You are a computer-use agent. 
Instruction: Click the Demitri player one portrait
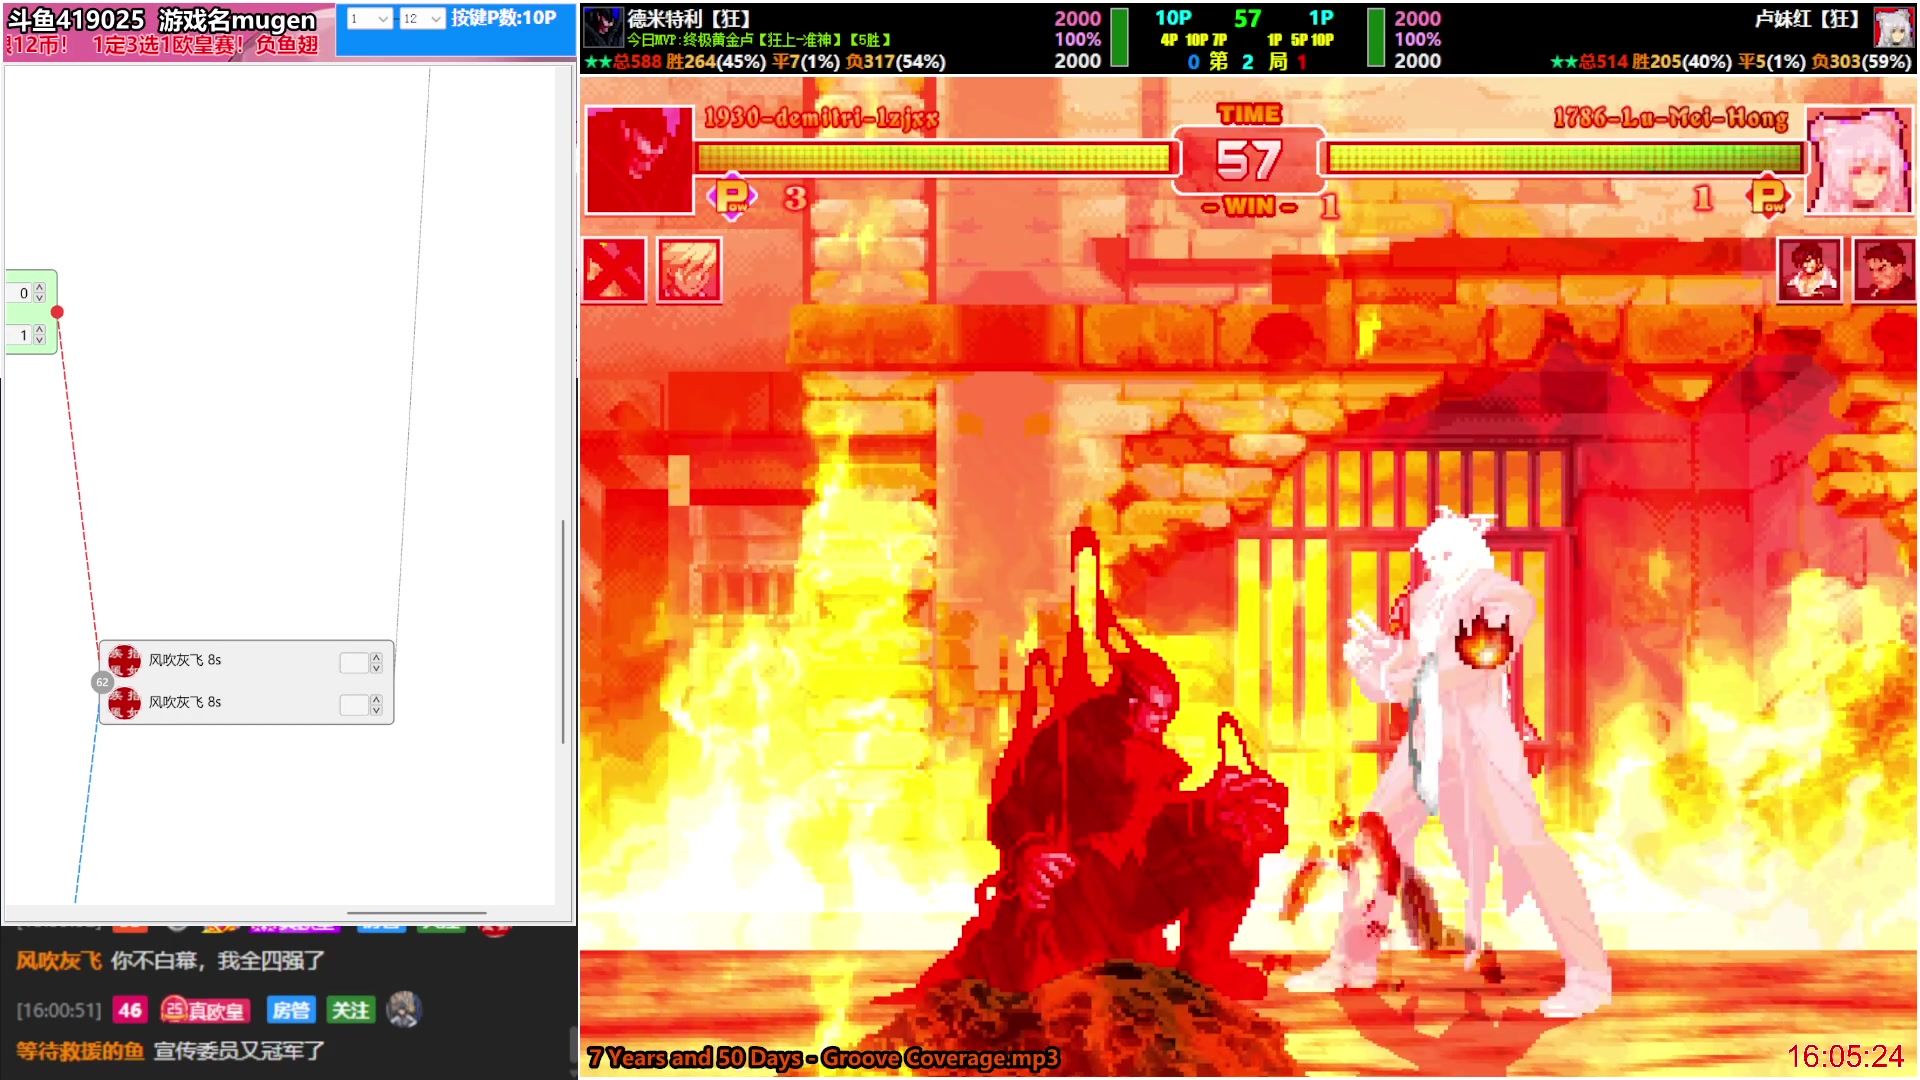pos(639,160)
